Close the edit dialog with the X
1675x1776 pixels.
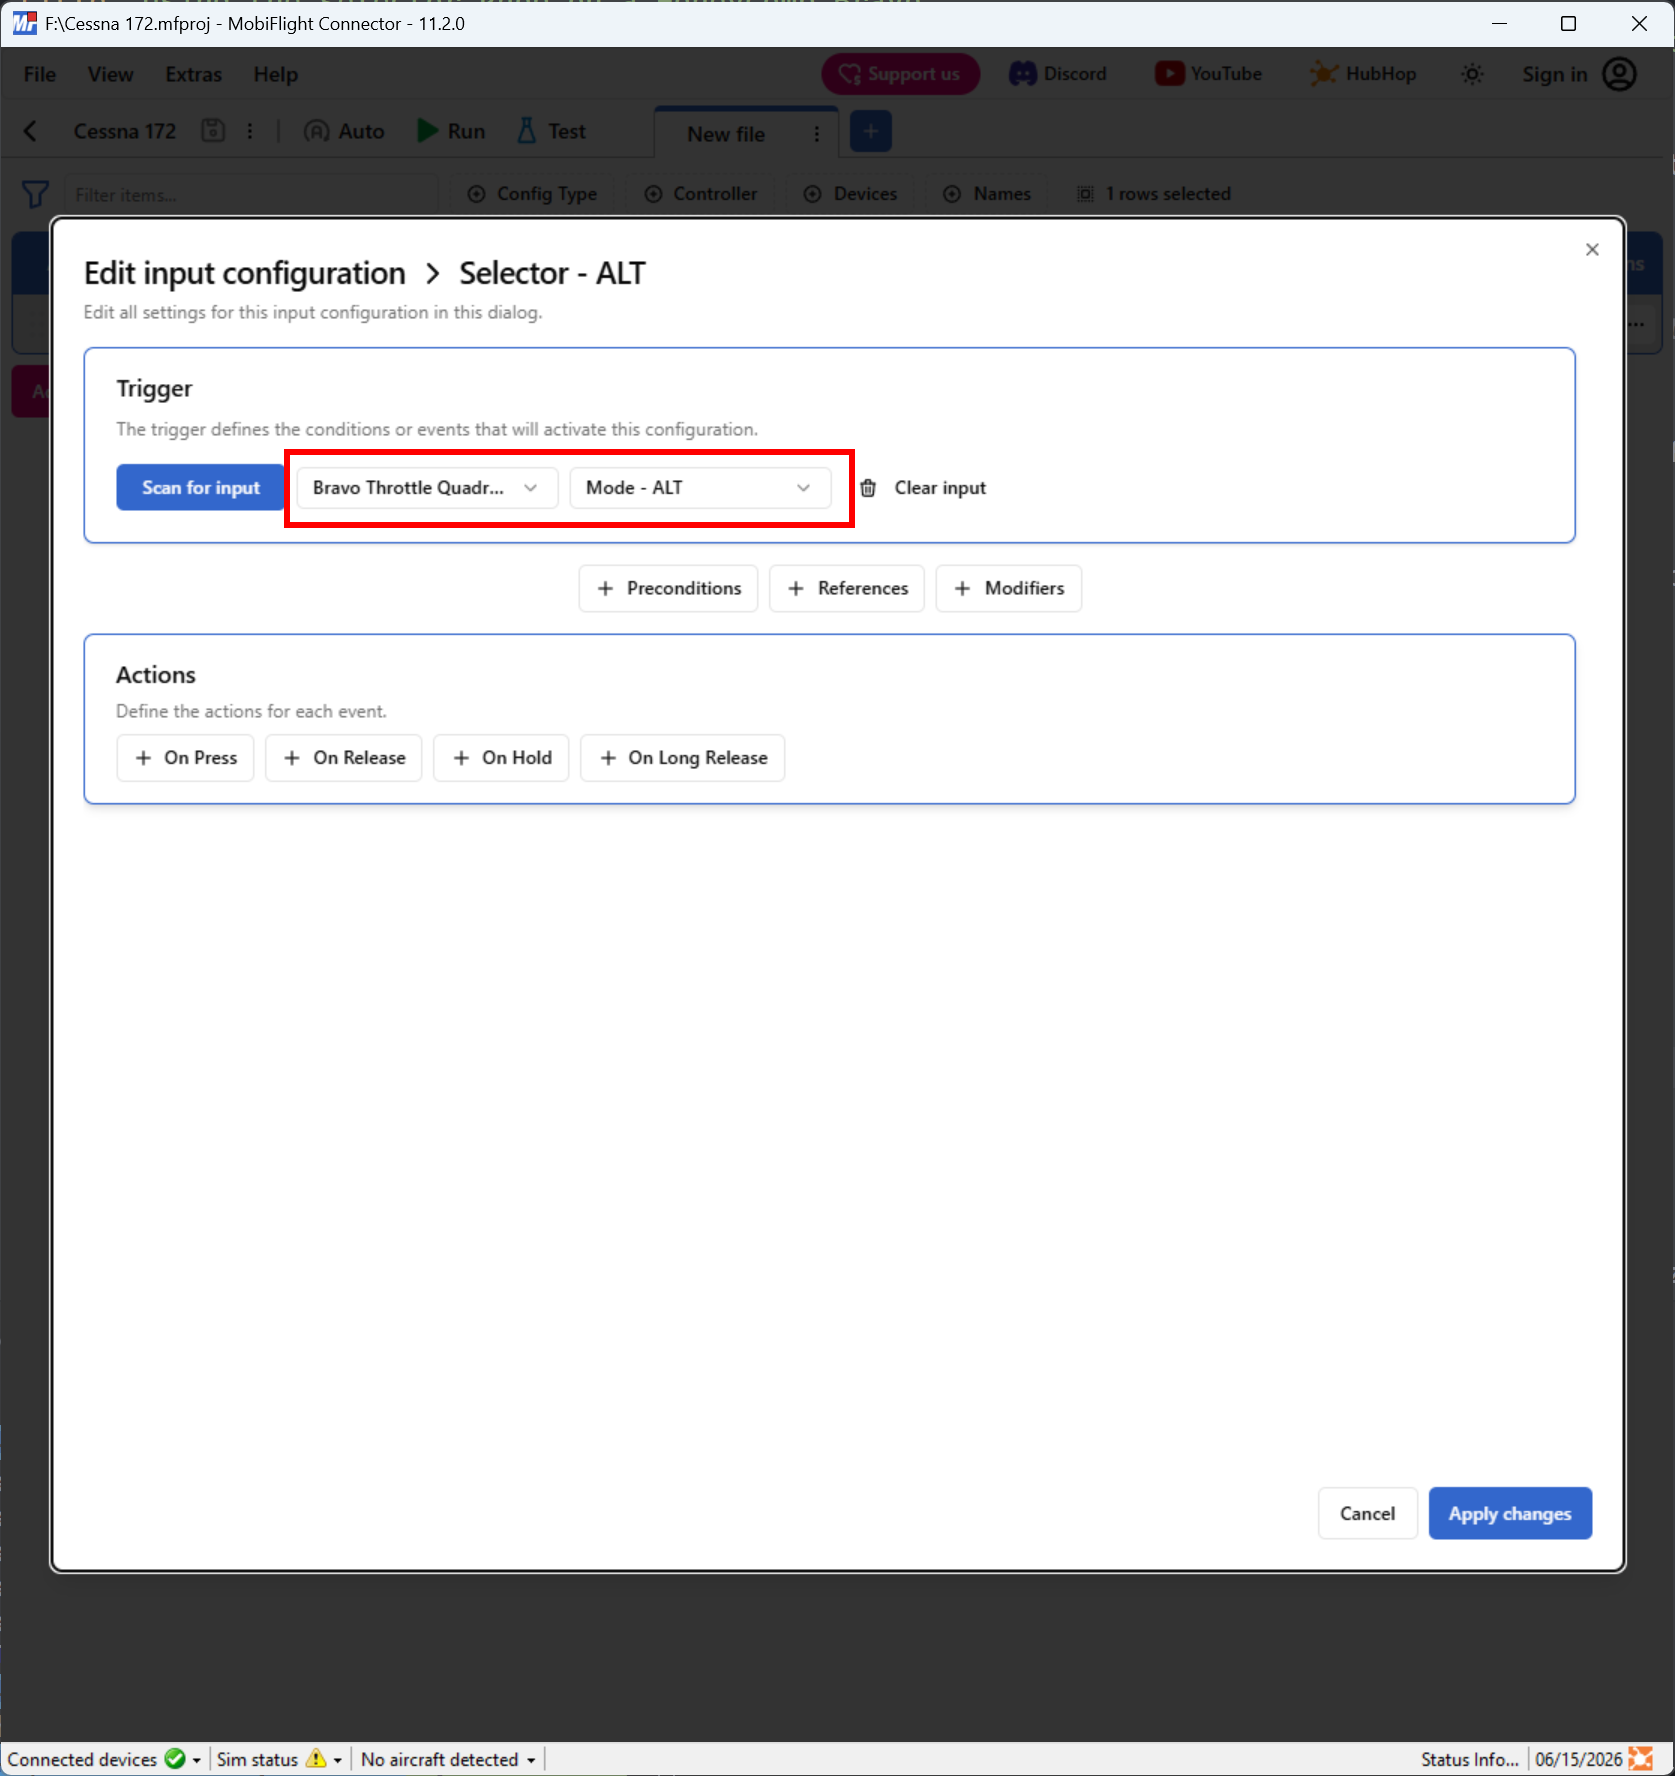point(1592,249)
